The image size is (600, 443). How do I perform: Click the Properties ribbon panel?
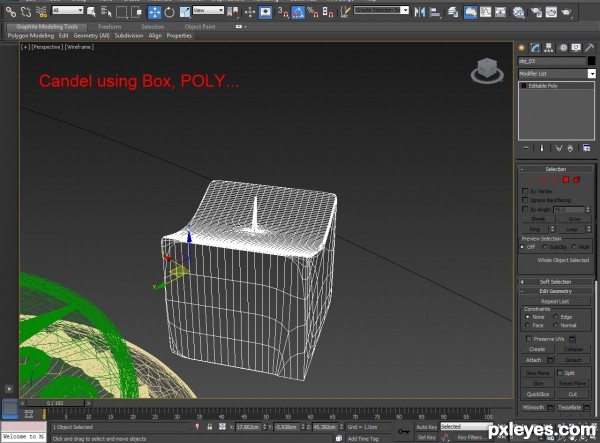(x=179, y=36)
